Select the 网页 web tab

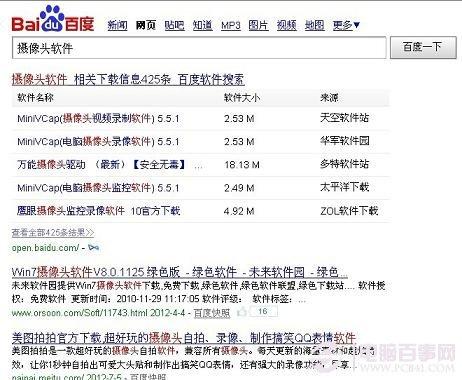(x=146, y=25)
